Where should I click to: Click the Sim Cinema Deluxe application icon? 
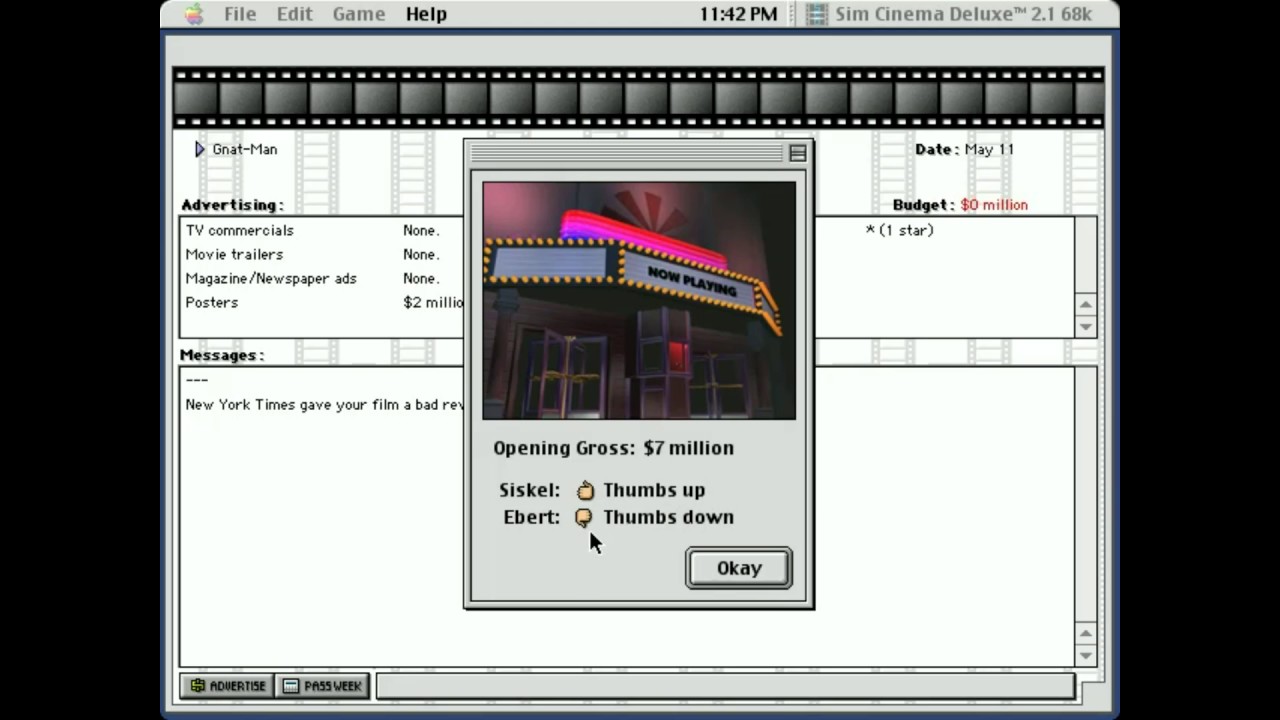[817, 14]
